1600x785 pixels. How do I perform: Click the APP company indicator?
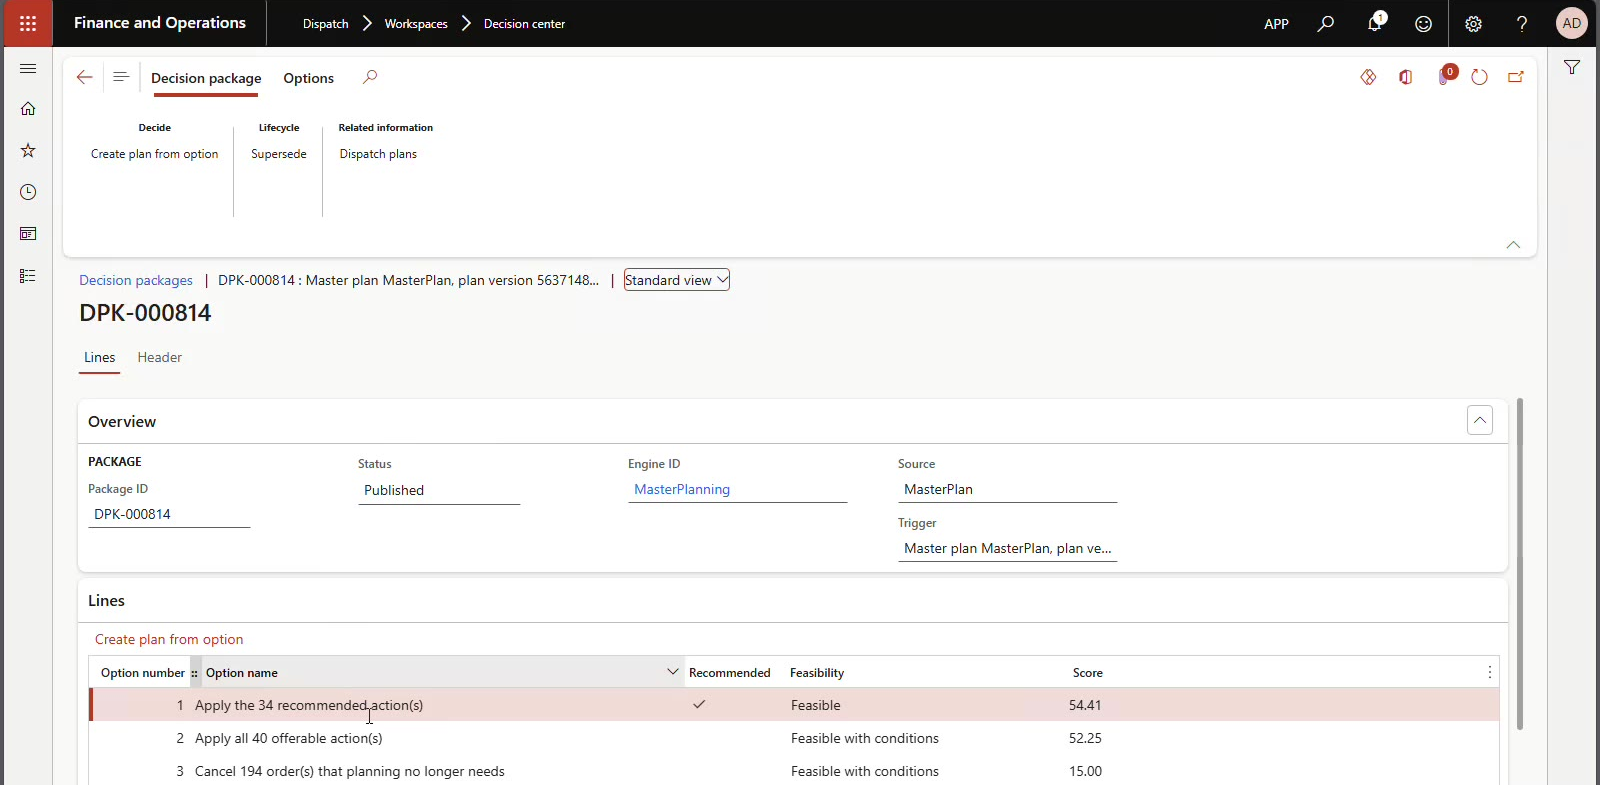tap(1277, 24)
